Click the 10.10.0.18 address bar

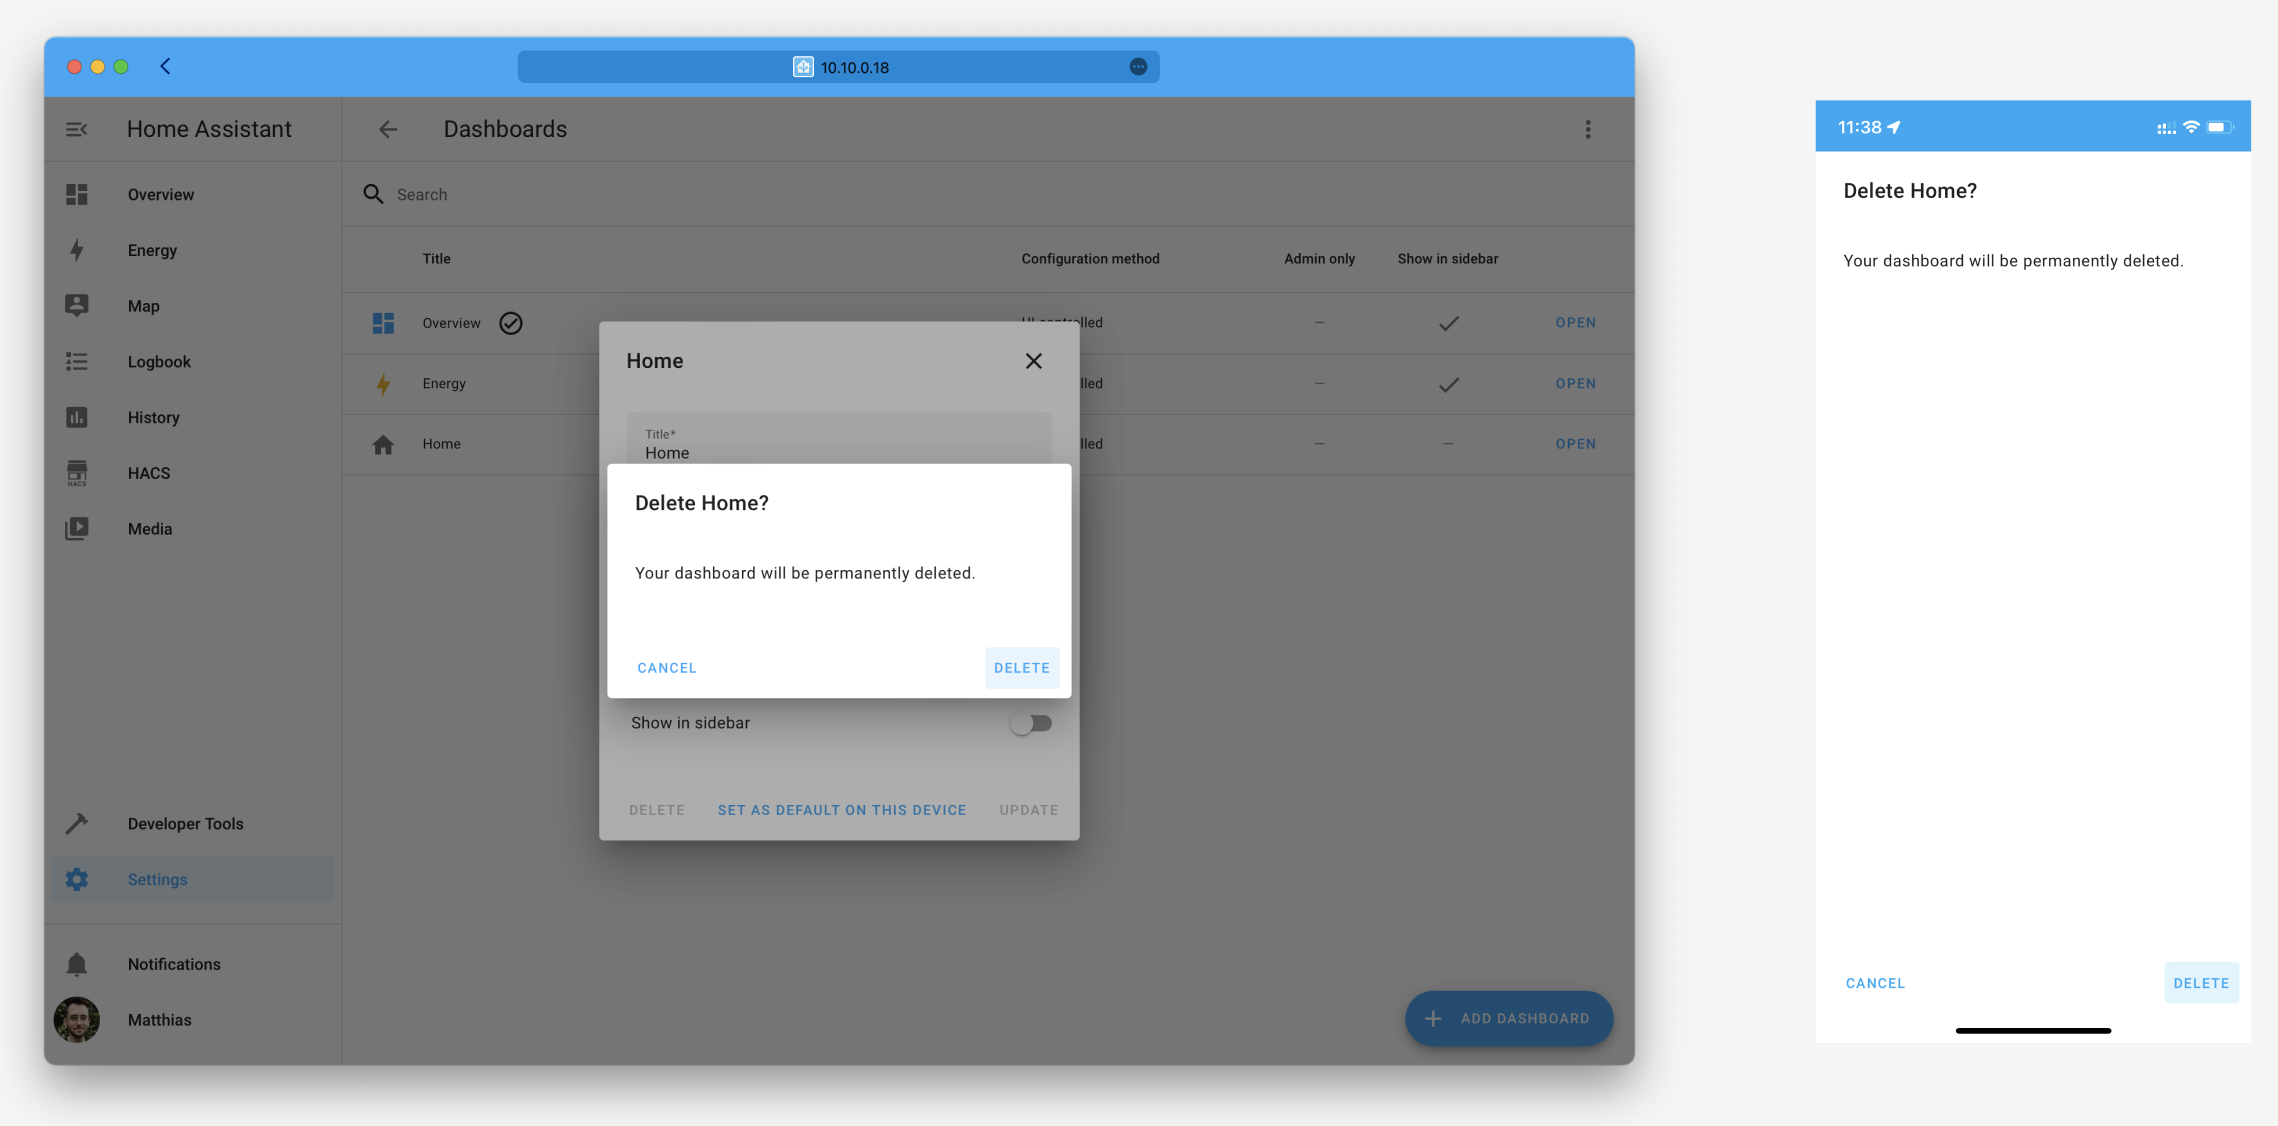(x=838, y=67)
